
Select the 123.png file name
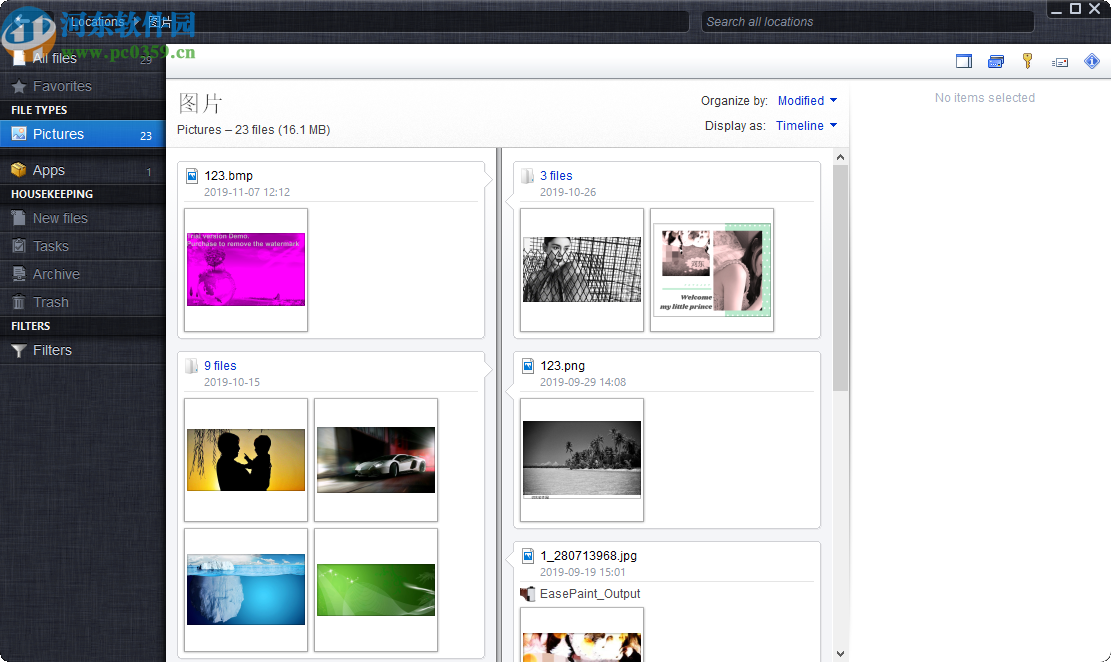563,366
